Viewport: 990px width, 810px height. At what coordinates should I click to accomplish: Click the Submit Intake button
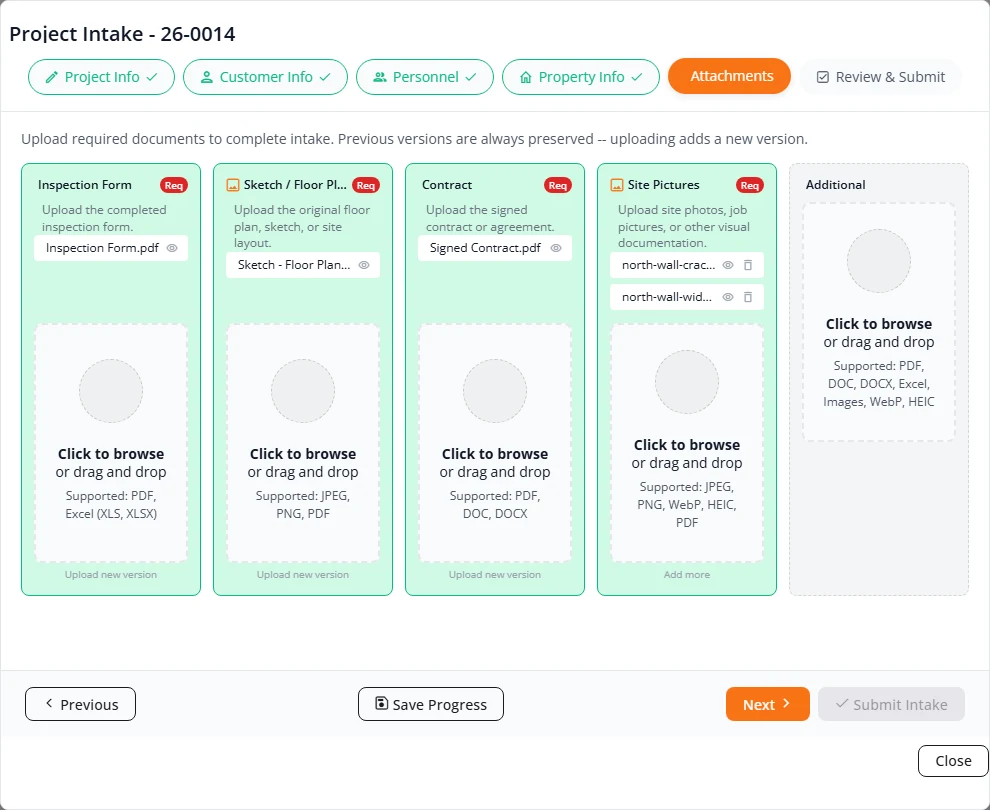[892, 704]
